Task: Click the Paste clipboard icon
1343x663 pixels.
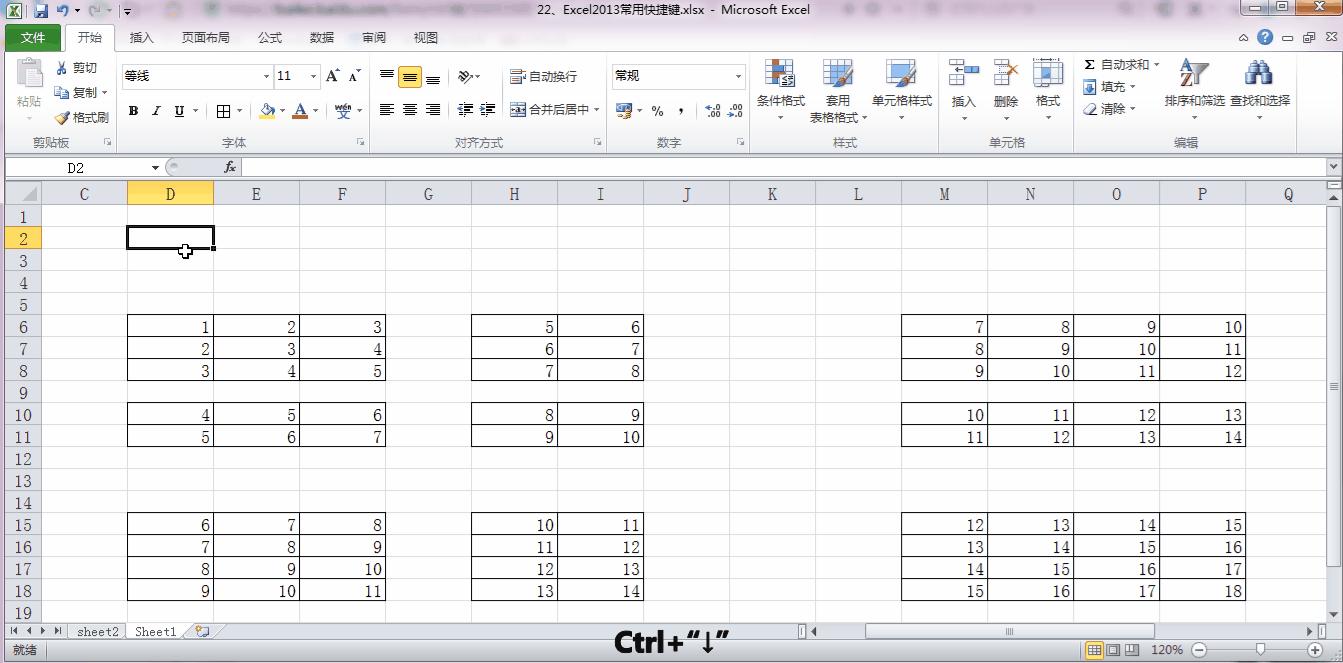Action: tap(29, 74)
